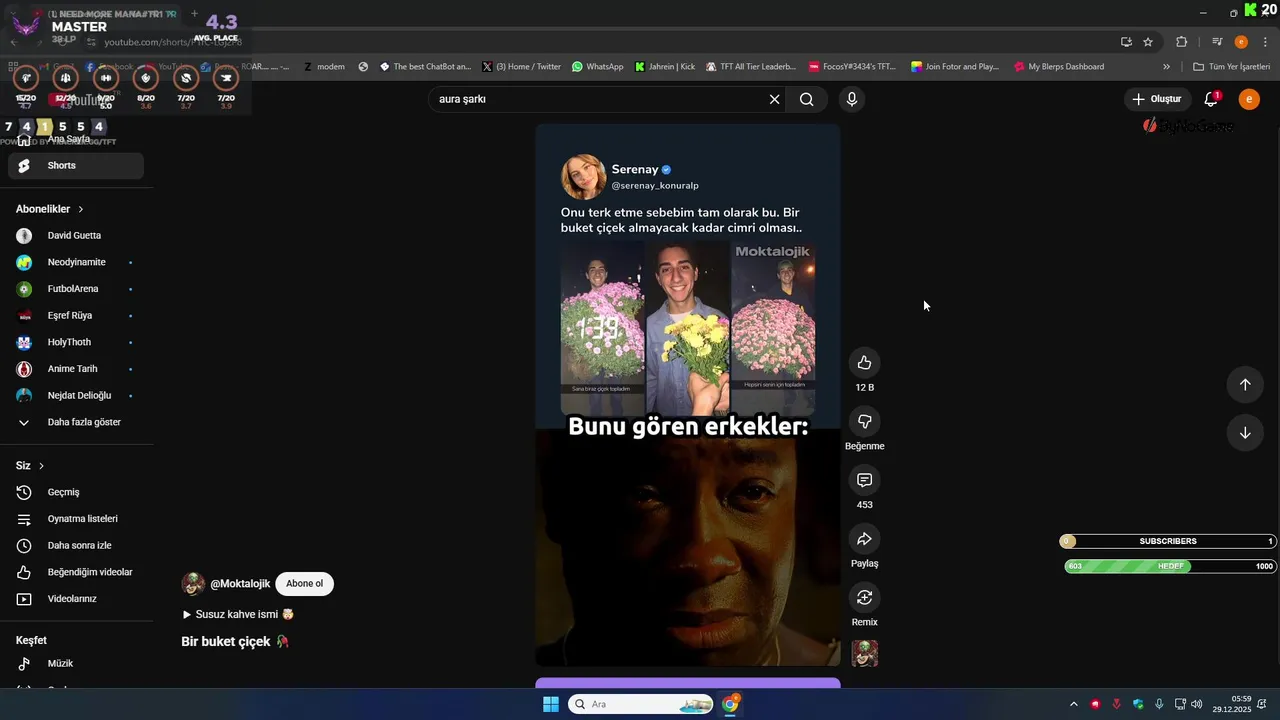
Task: Open the @Moktalojik channel link
Action: pyautogui.click(x=240, y=584)
